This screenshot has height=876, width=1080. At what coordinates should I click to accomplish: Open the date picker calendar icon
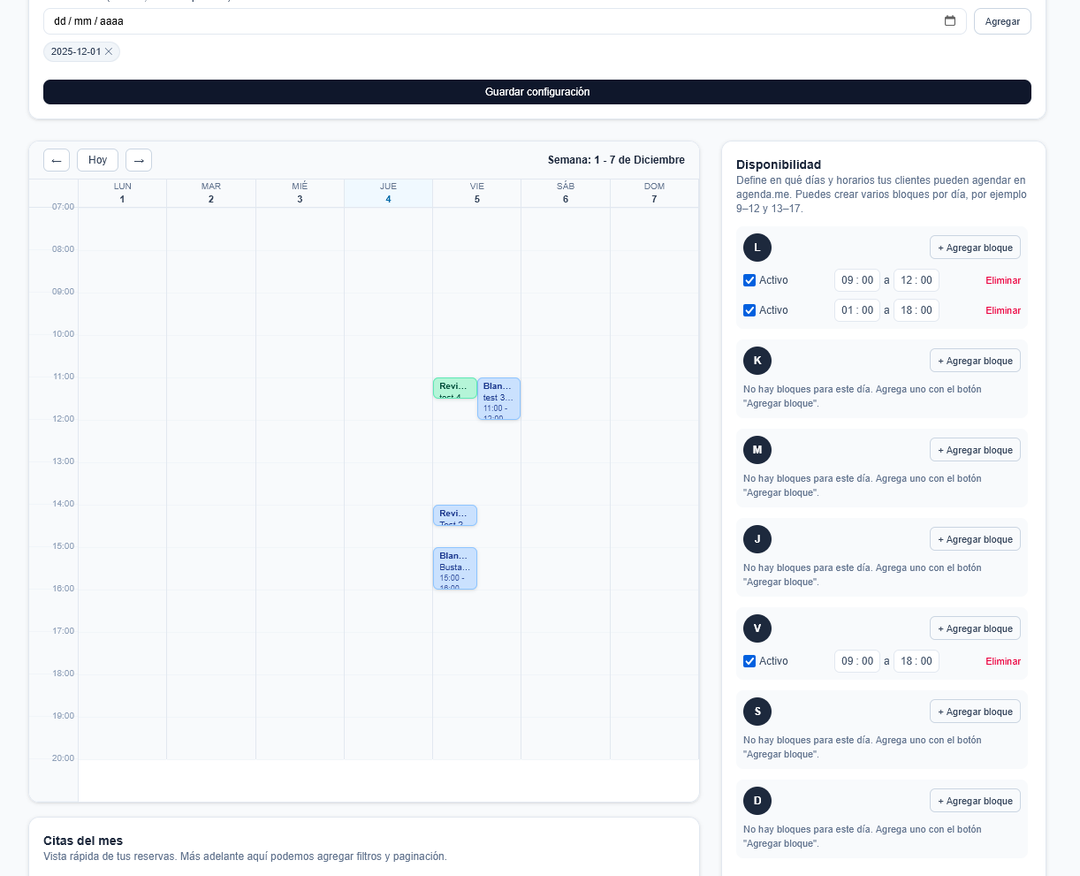tap(950, 20)
